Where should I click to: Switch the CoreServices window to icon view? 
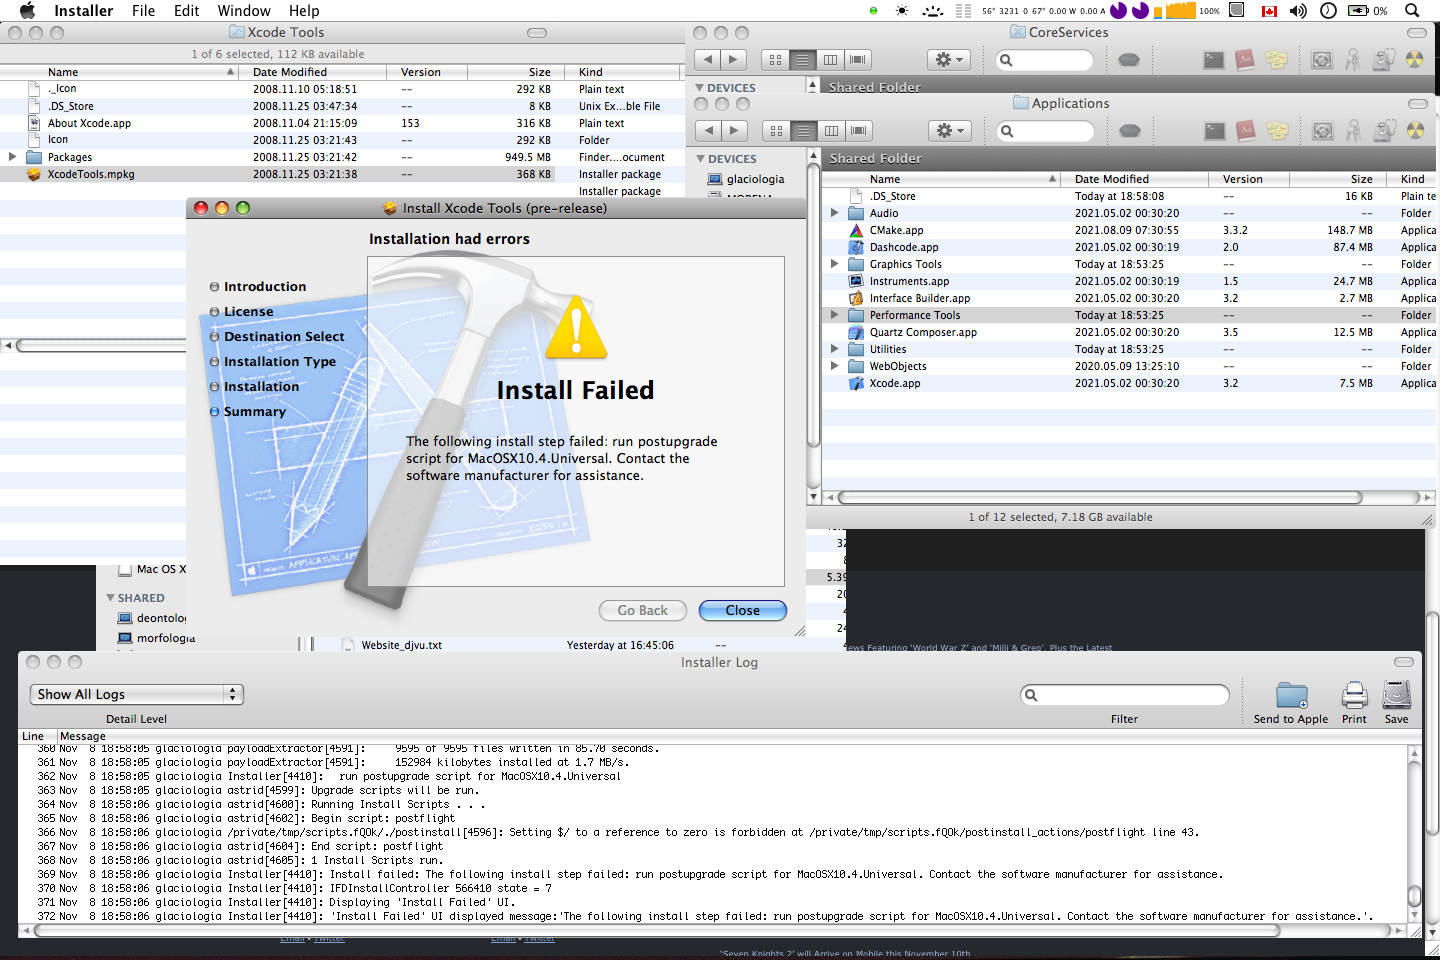click(775, 60)
